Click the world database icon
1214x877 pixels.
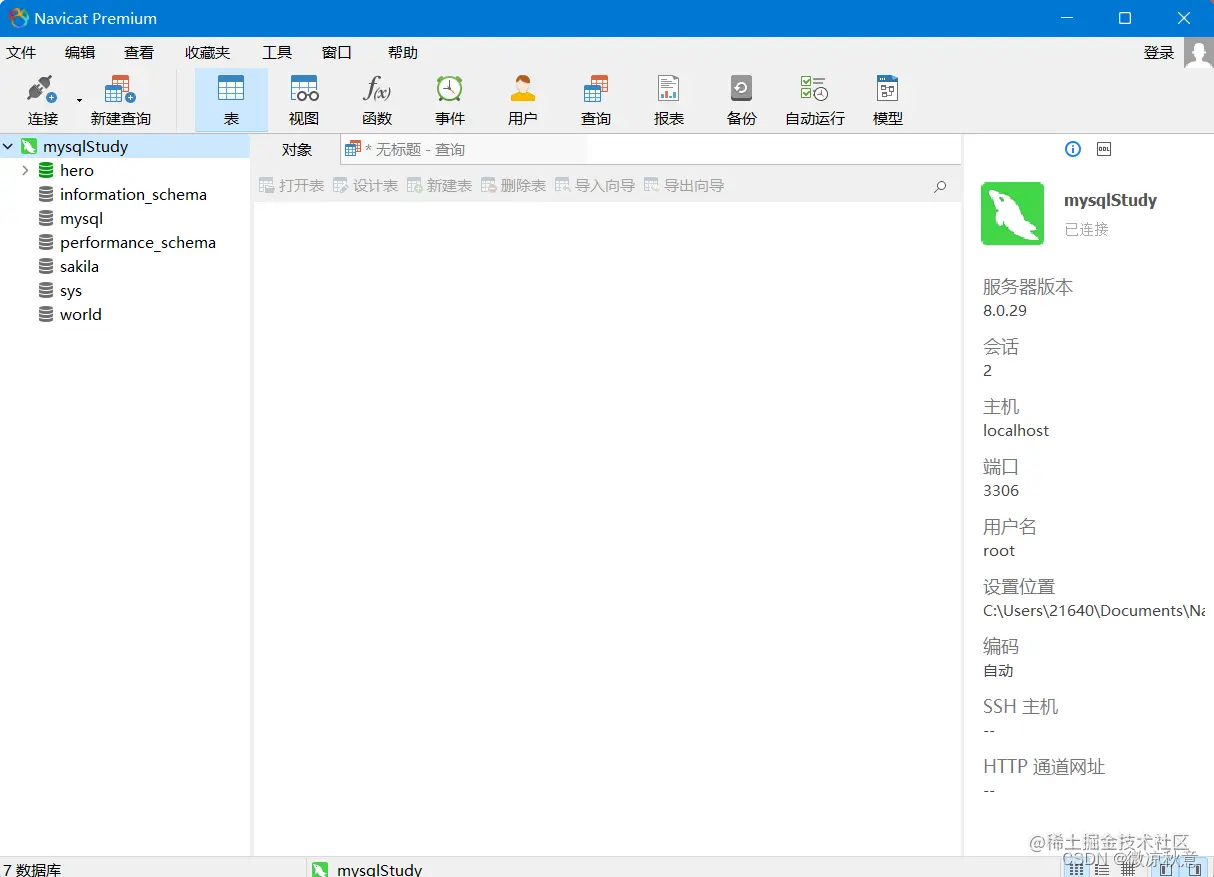[x=46, y=315]
